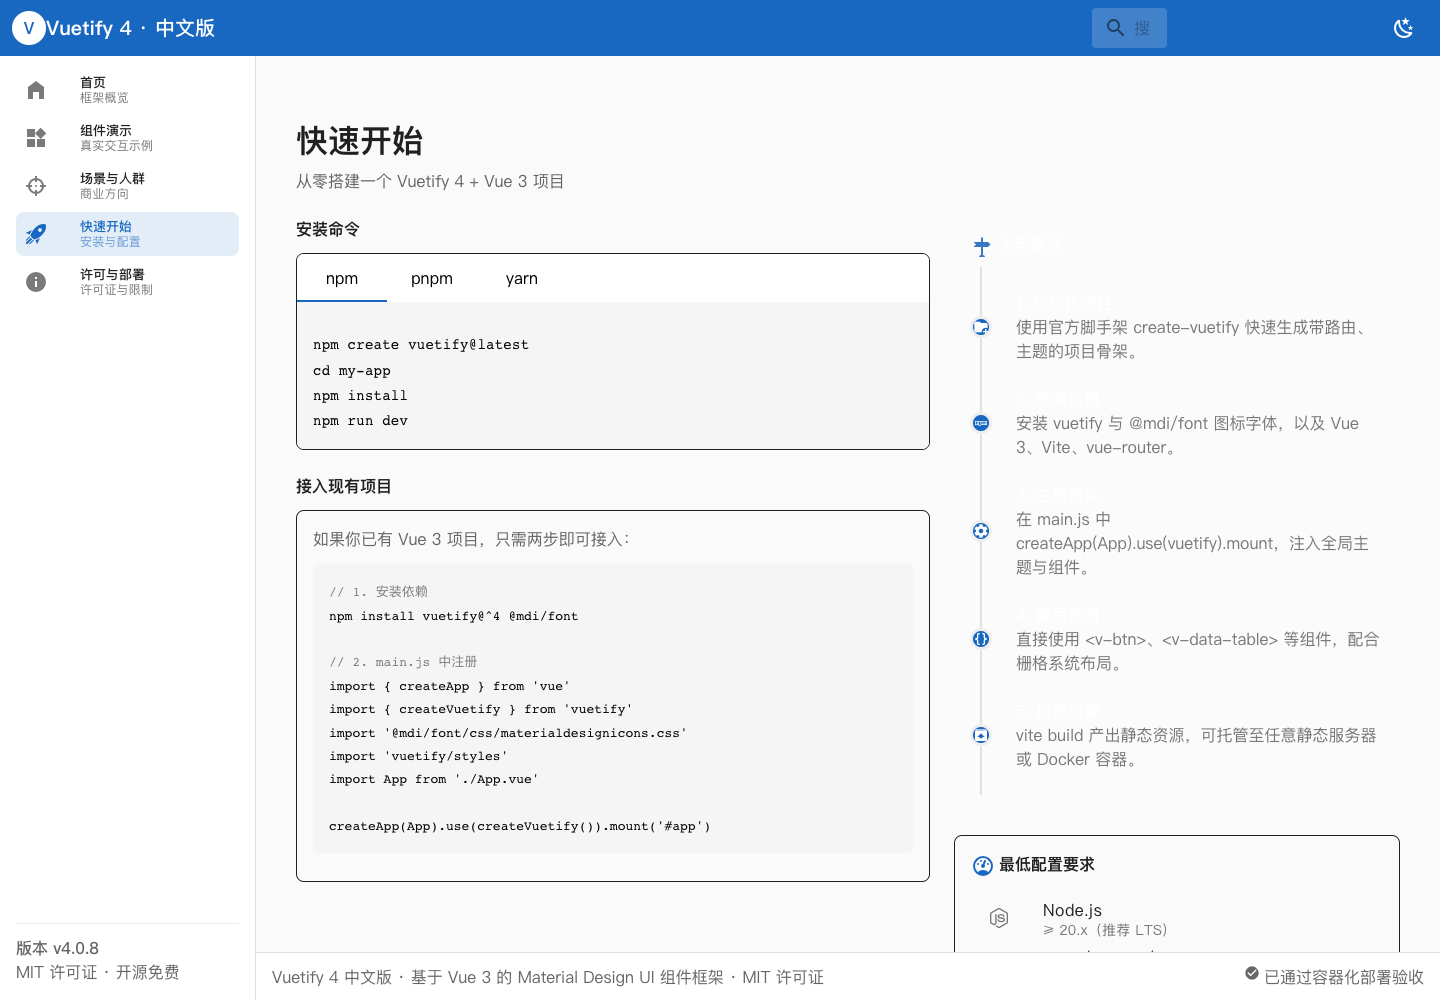Click the "import 'vuetify/styles'" code line

418,756
